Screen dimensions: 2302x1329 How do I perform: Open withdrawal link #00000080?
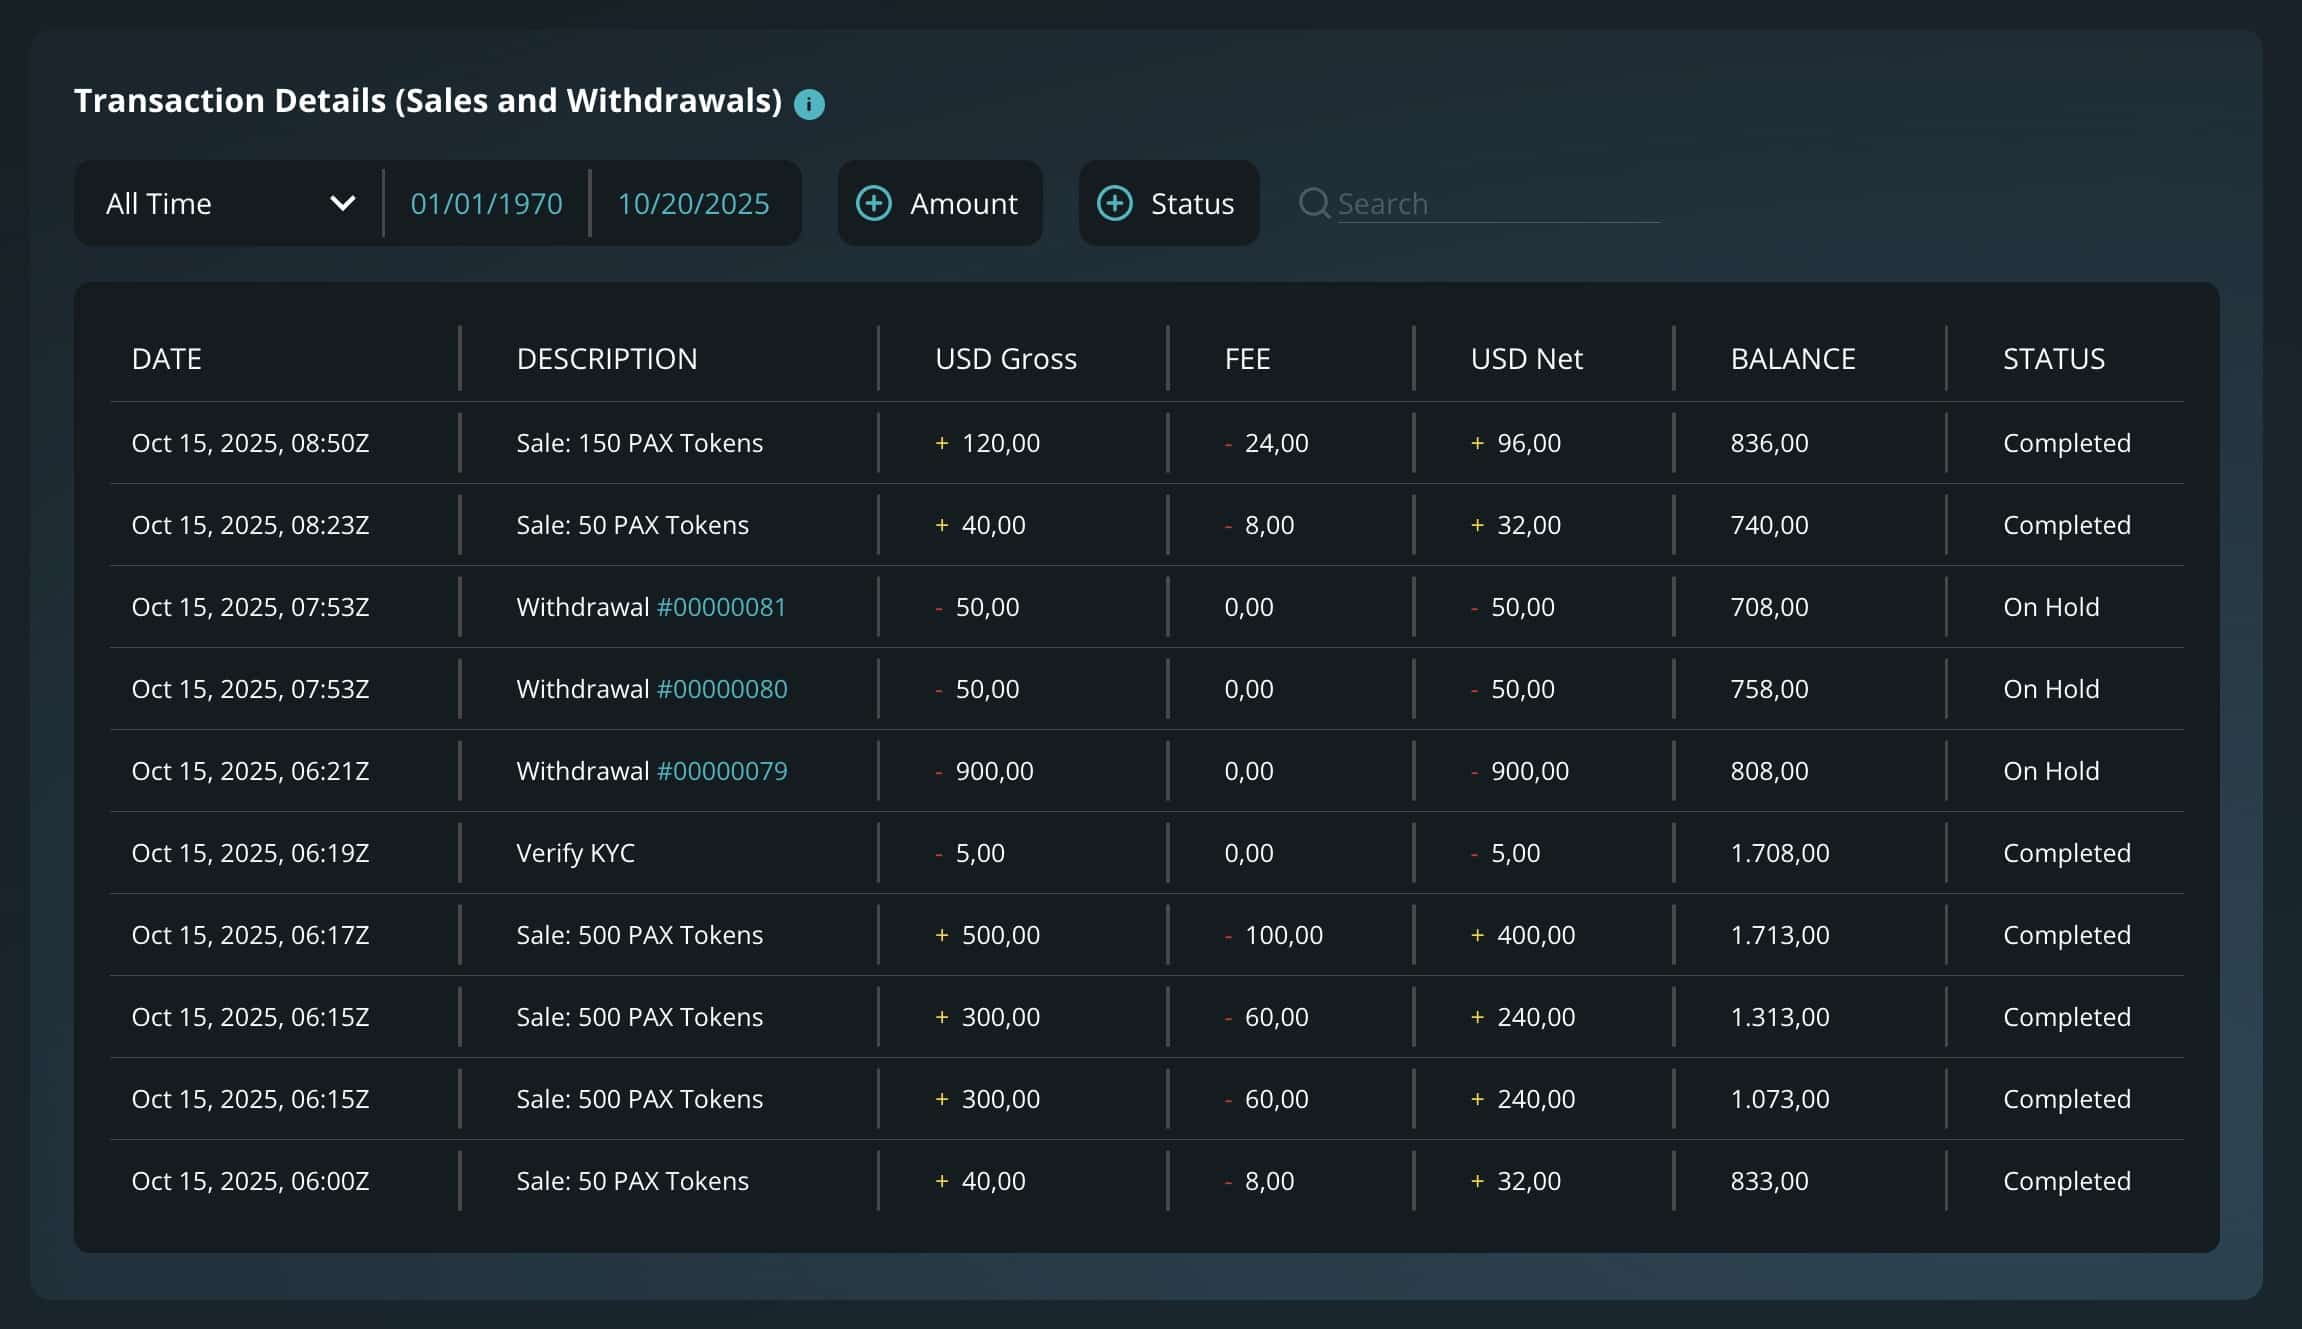[721, 689]
